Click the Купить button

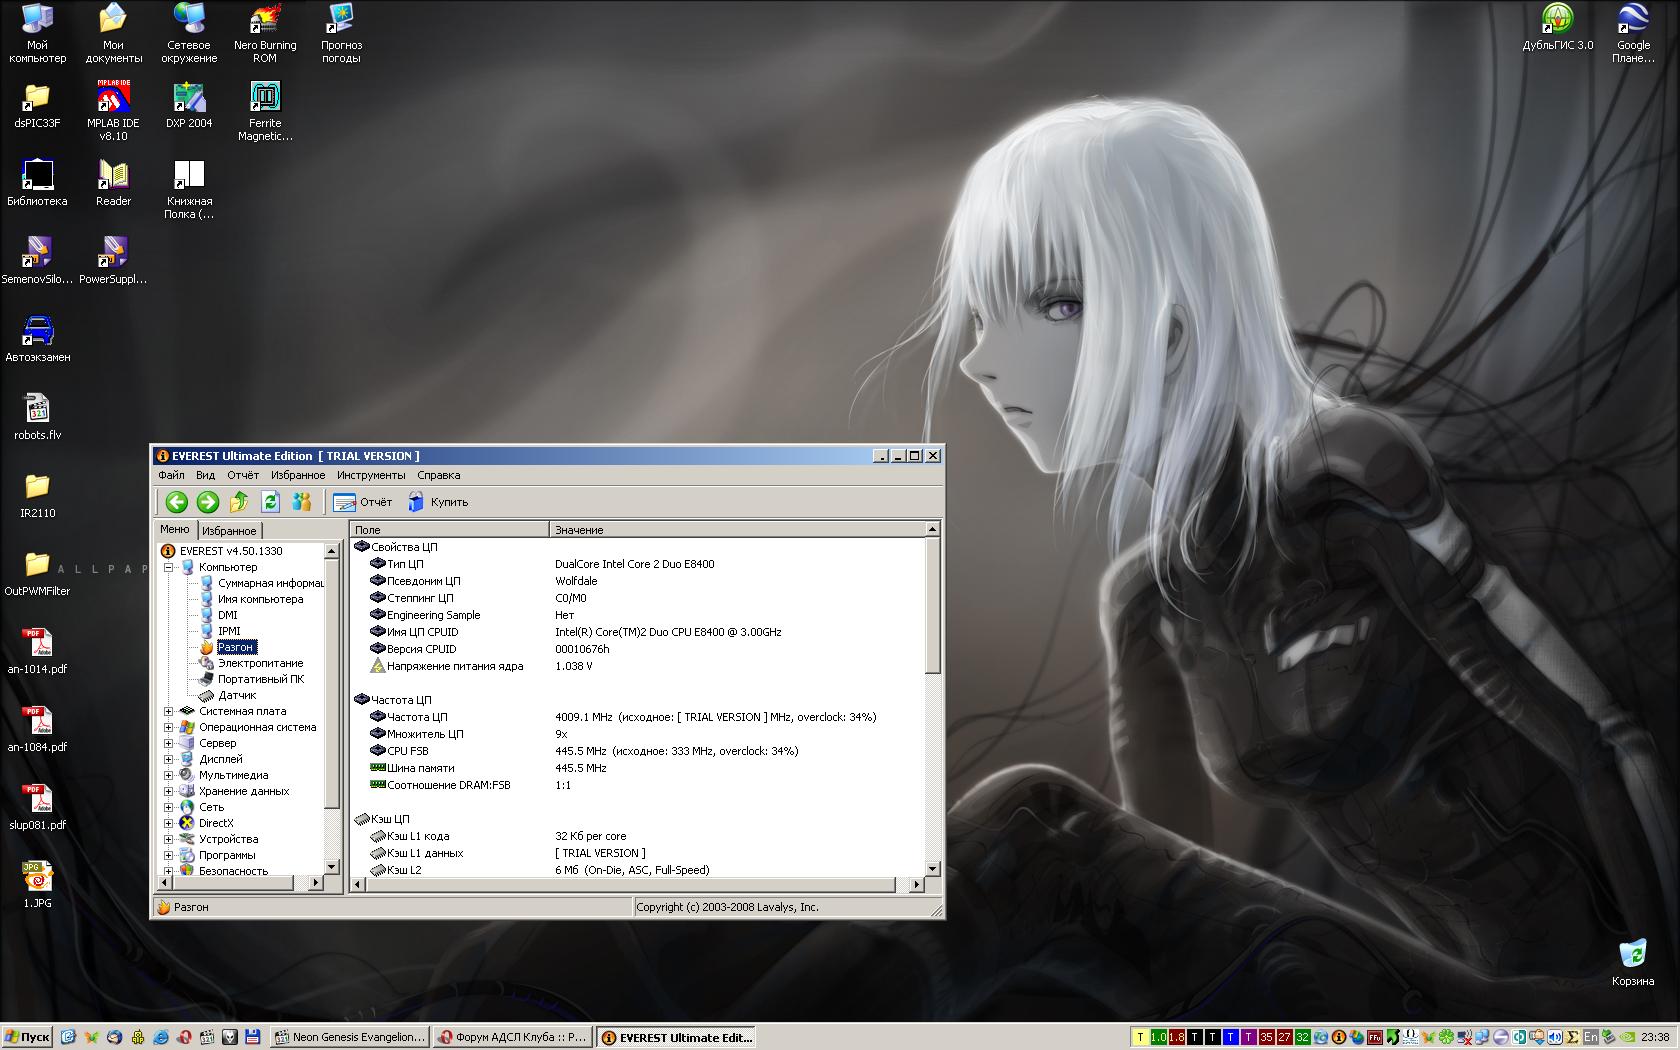438,502
